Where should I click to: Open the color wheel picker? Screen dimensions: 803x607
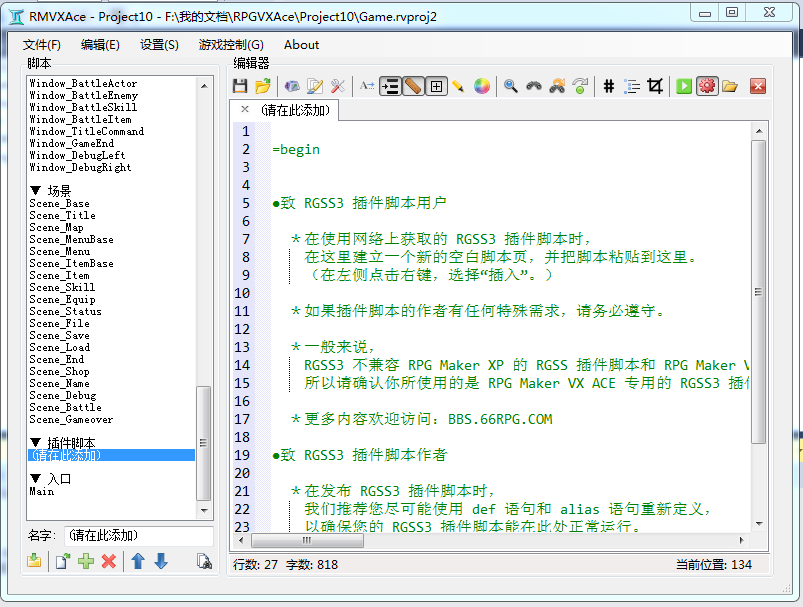coord(481,86)
